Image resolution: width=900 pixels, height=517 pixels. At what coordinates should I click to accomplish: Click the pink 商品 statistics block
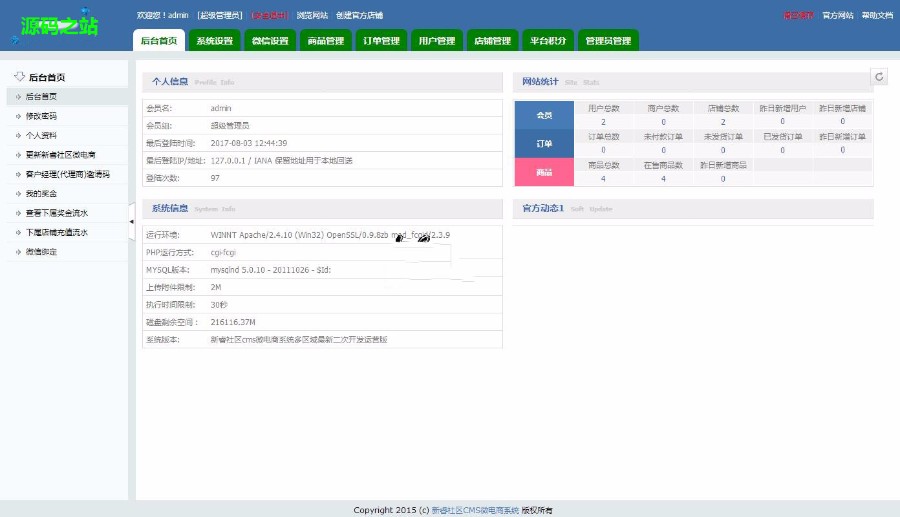[x=544, y=172]
